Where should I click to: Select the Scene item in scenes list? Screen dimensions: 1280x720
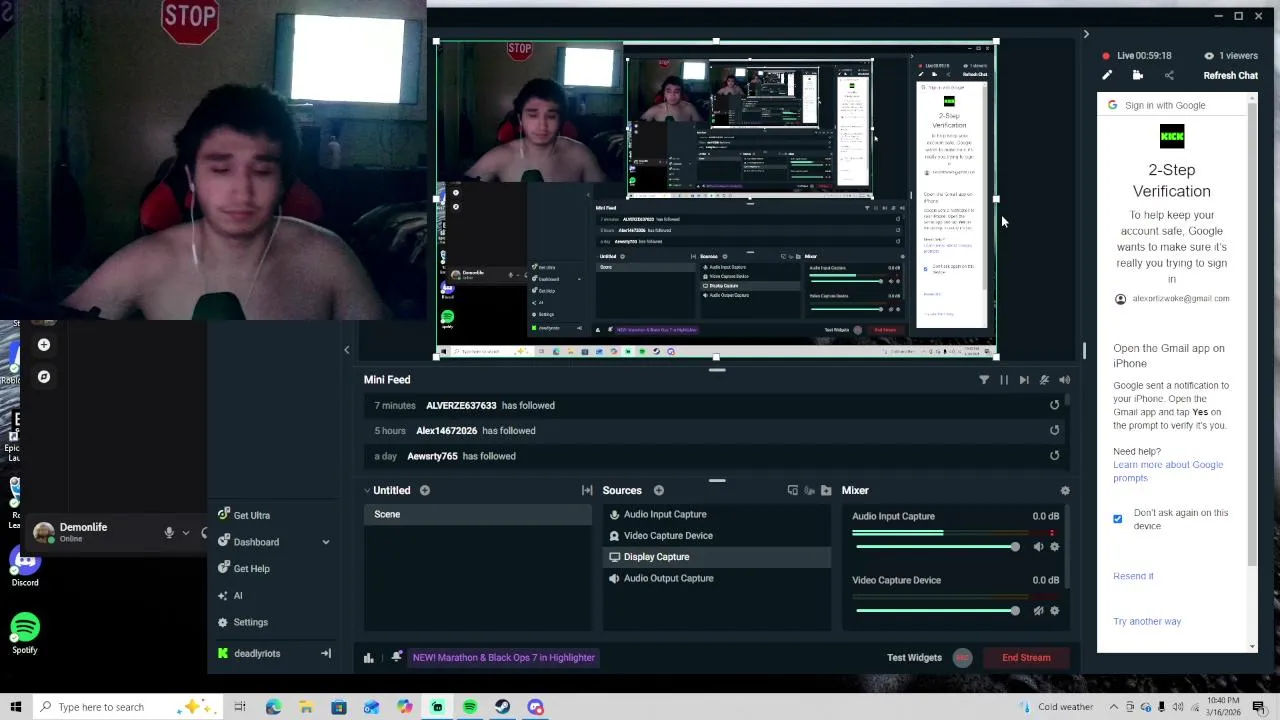point(478,514)
